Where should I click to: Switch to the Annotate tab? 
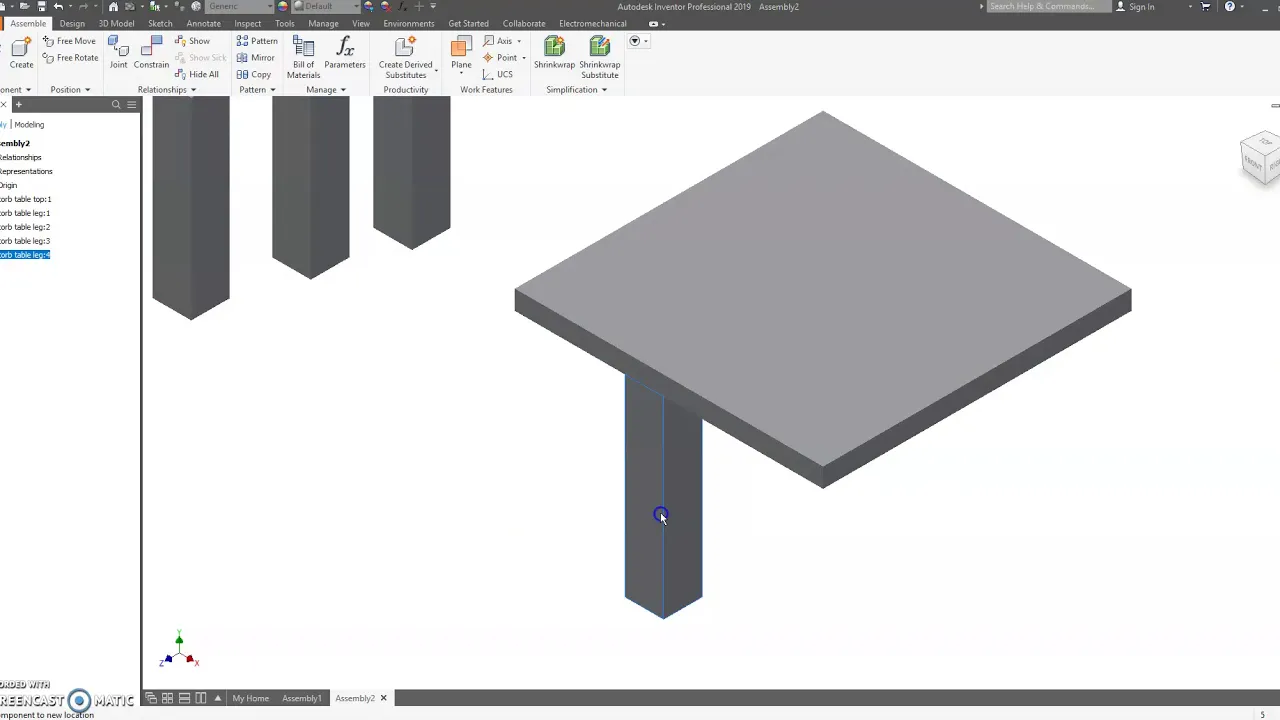click(x=204, y=23)
